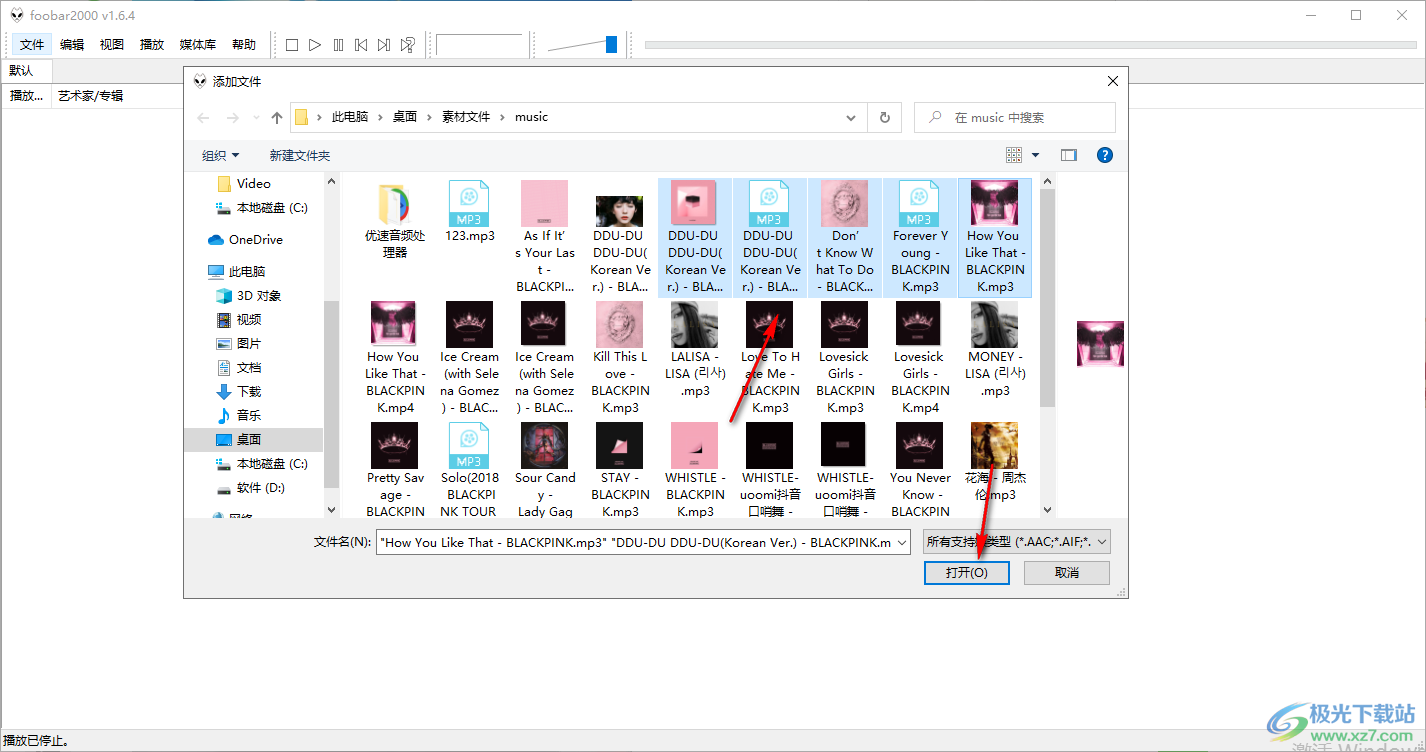
Task: Select MONEY - LISA mp3 file
Action: pyautogui.click(x=995, y=350)
